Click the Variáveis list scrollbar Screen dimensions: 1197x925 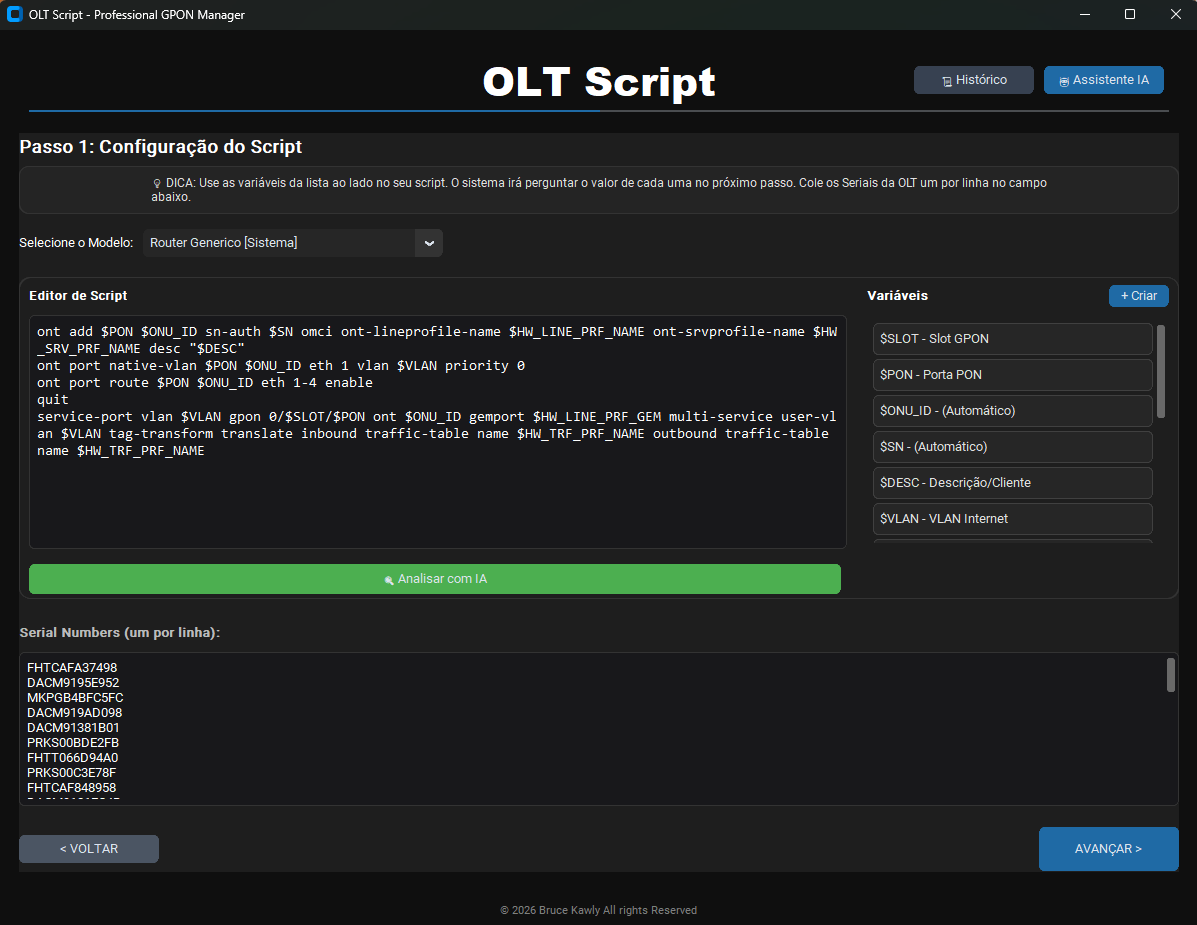tap(1160, 372)
